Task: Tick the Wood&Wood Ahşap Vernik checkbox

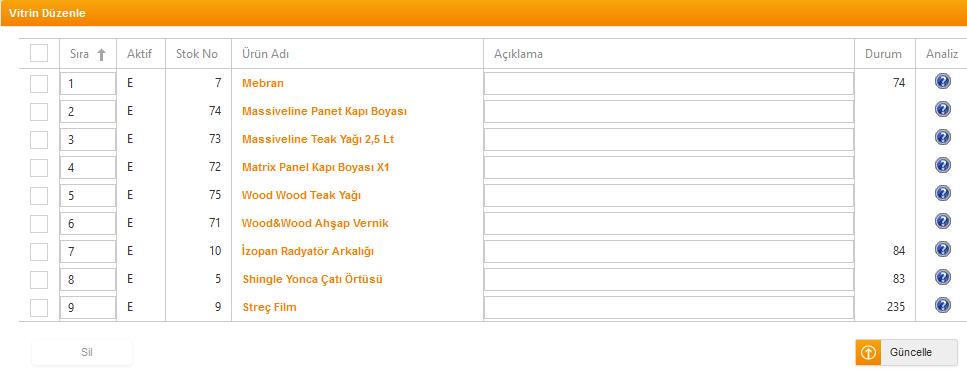Action: pyautogui.click(x=39, y=223)
